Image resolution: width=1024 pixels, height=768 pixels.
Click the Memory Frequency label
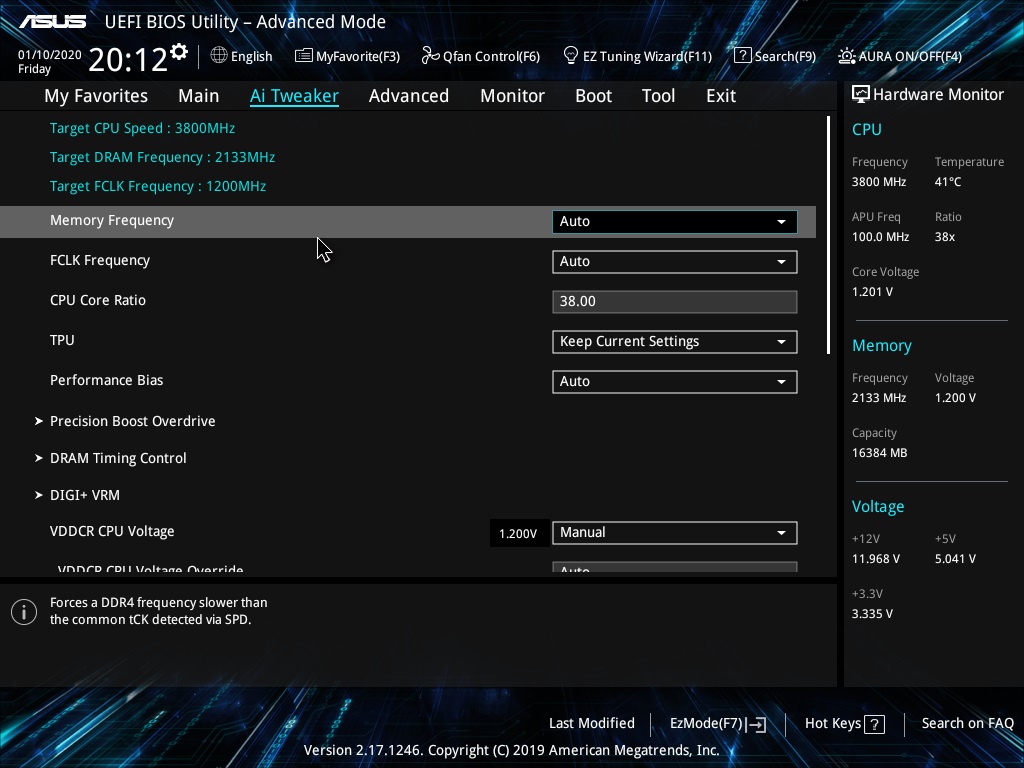pyautogui.click(x=112, y=221)
